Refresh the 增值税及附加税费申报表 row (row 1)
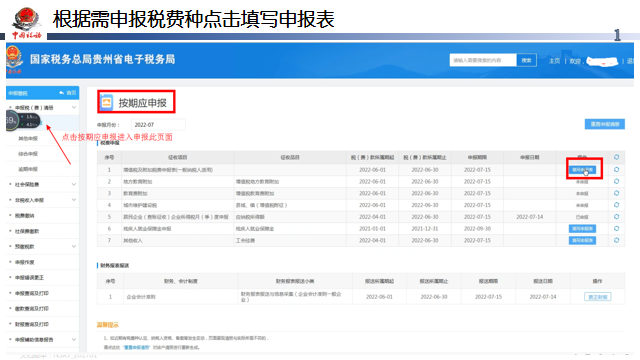The width and height of the screenshot is (640, 360). click(616, 169)
